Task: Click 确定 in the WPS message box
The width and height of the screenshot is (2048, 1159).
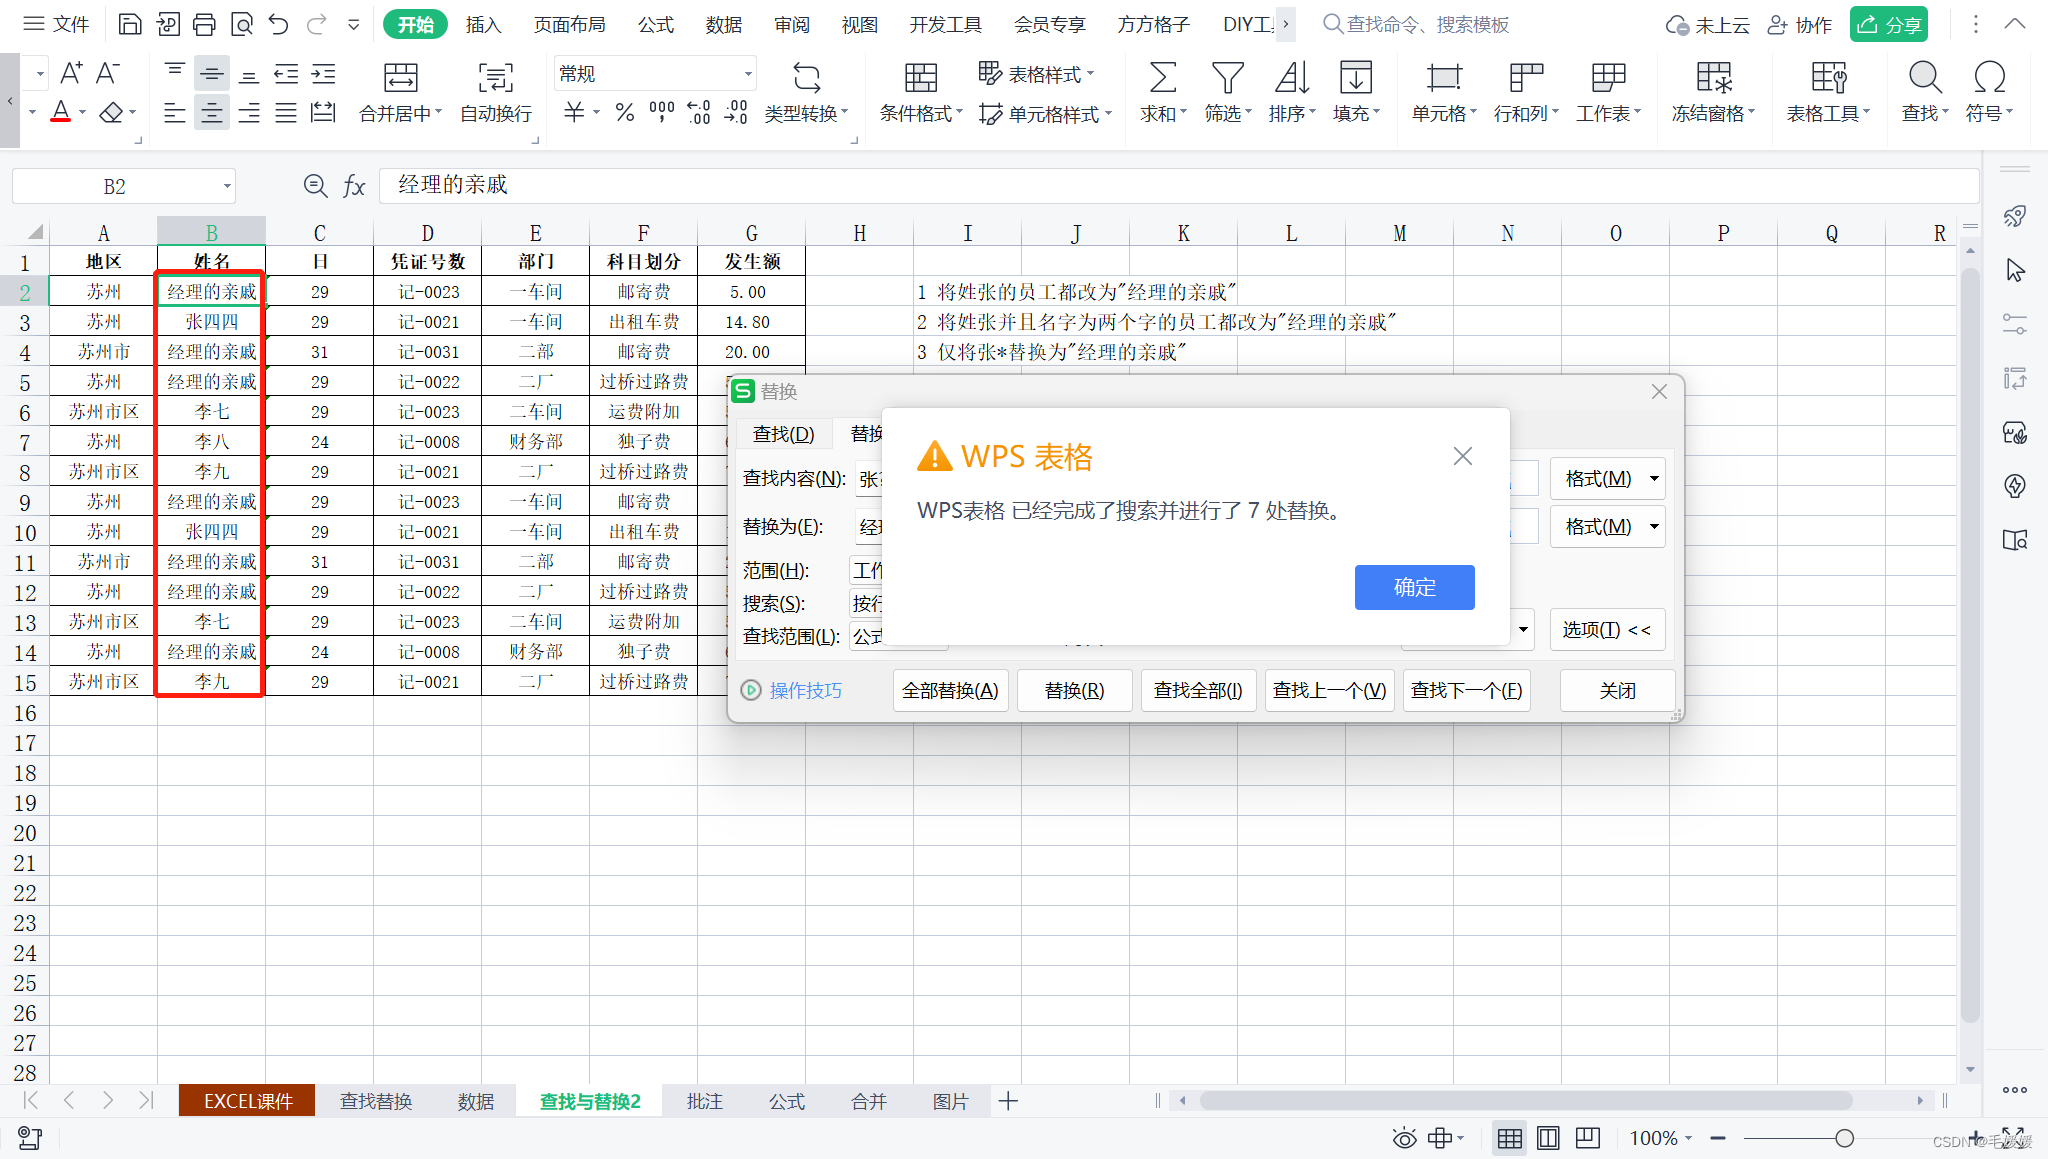Action: [1414, 587]
